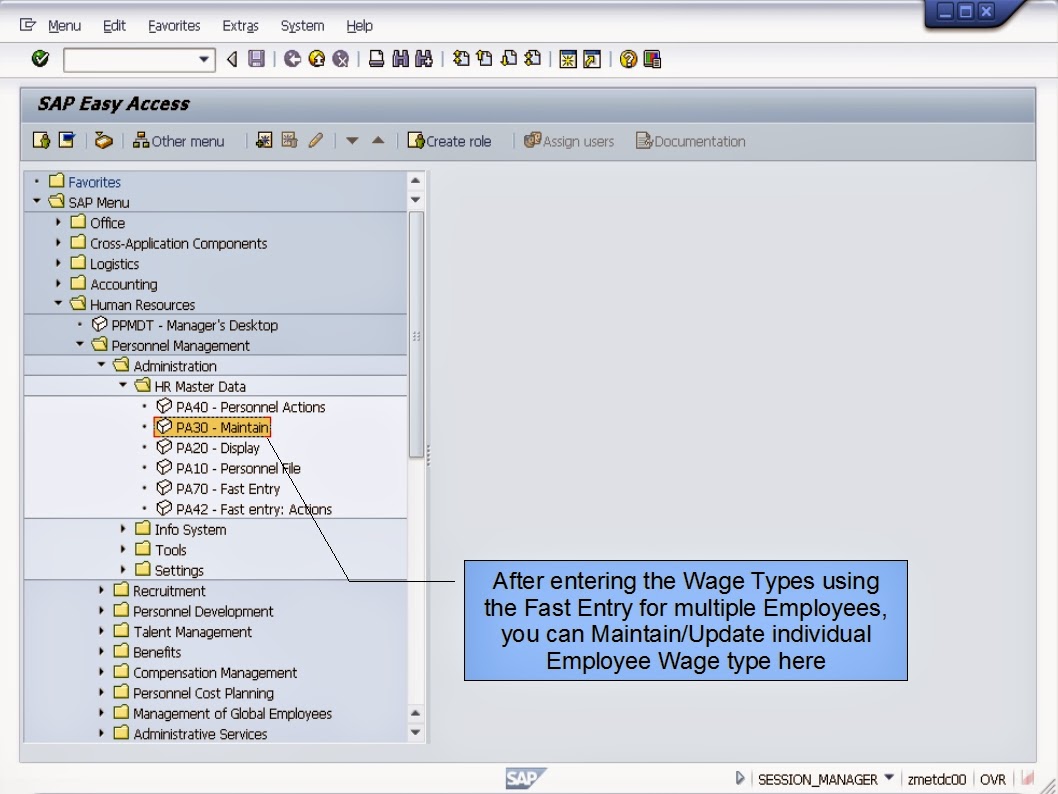1058x794 pixels.
Task: Open the Favorites menu
Action: (x=174, y=26)
